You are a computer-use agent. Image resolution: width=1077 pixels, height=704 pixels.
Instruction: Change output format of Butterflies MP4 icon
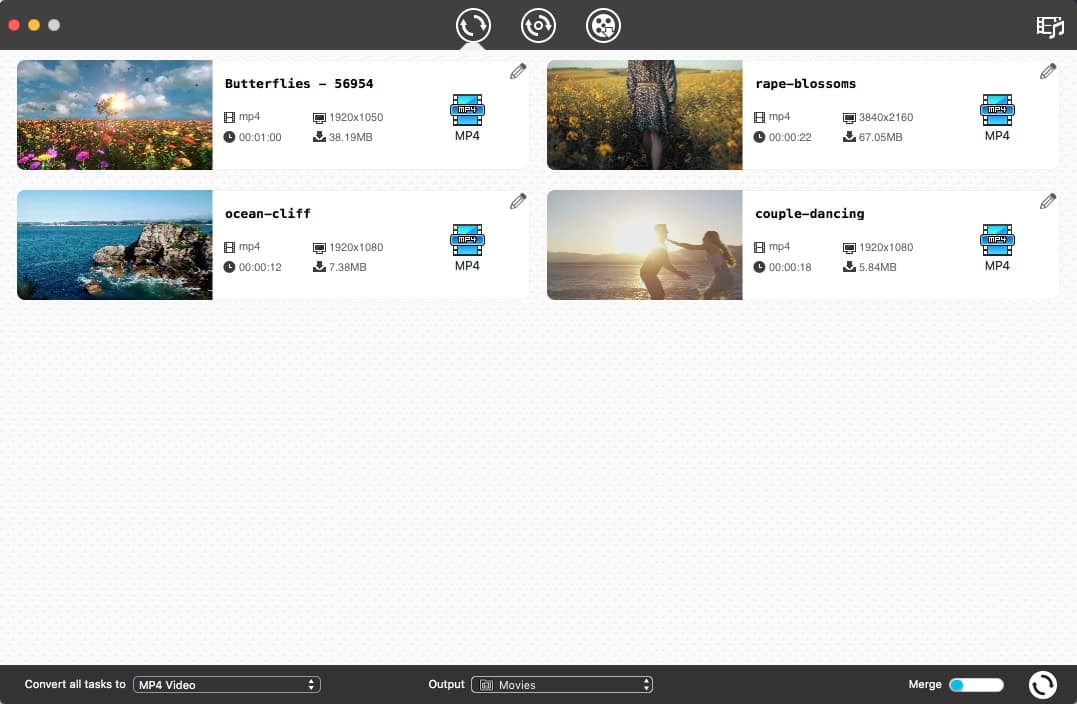[x=467, y=117]
